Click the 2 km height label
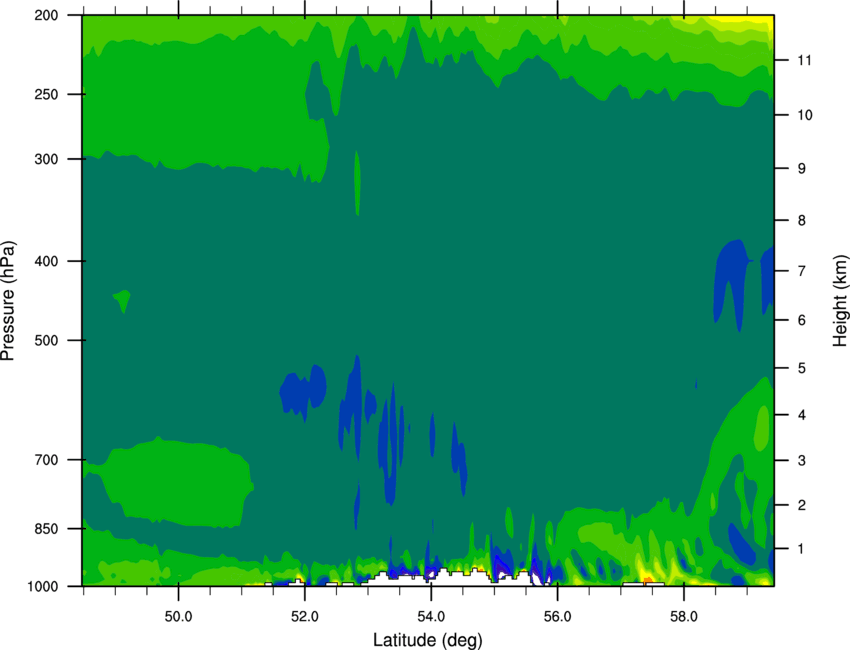This screenshot has height=650, width=850. [802, 505]
